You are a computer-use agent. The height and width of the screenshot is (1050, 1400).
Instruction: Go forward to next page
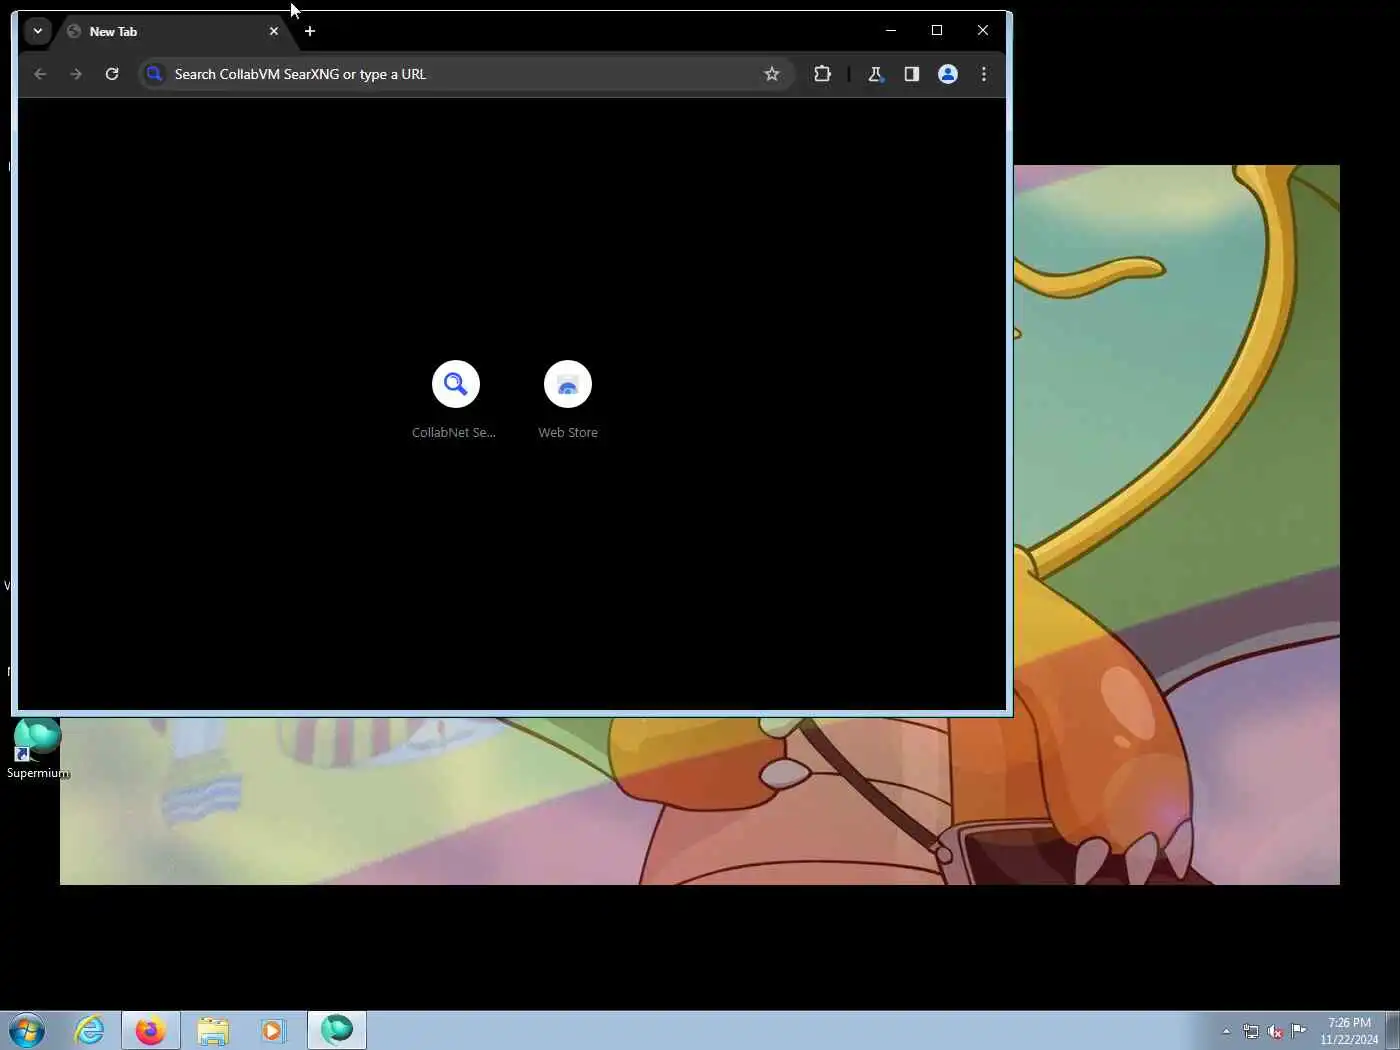76,74
